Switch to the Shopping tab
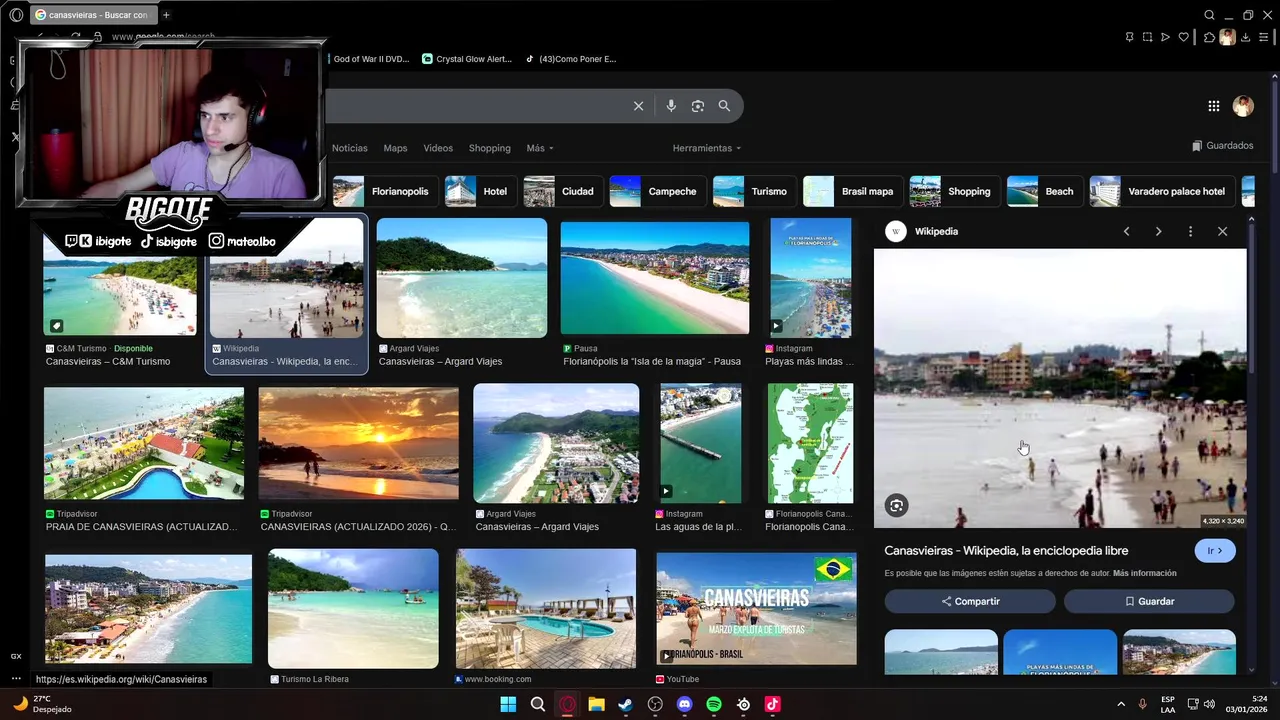Screen dimensions: 1280x720 (x=490, y=148)
